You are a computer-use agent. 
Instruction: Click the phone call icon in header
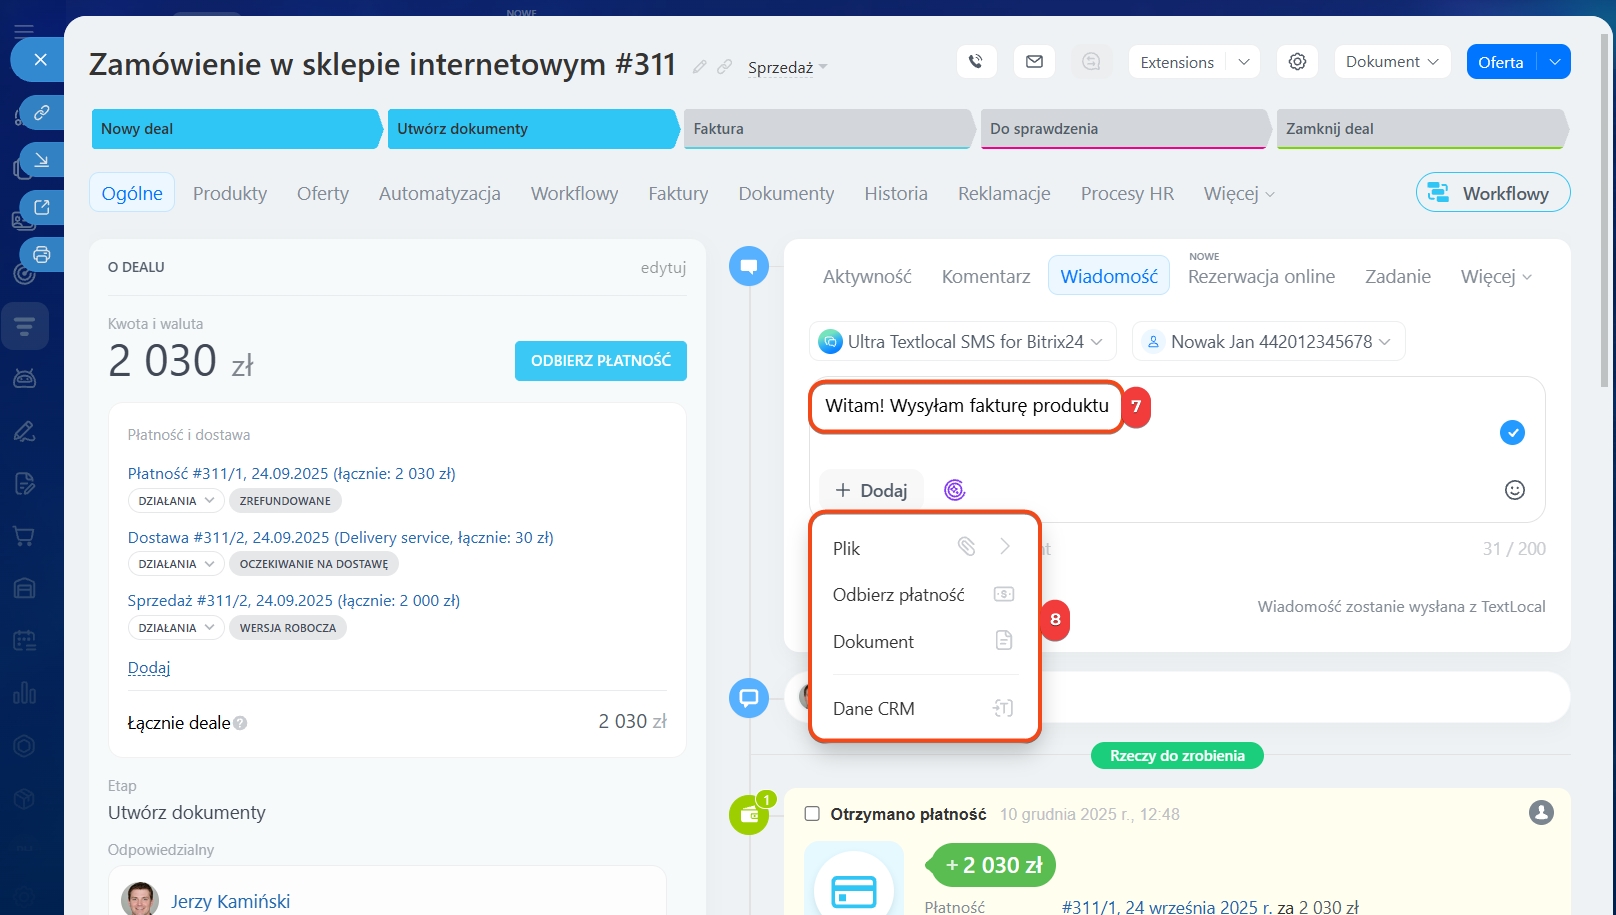976,62
